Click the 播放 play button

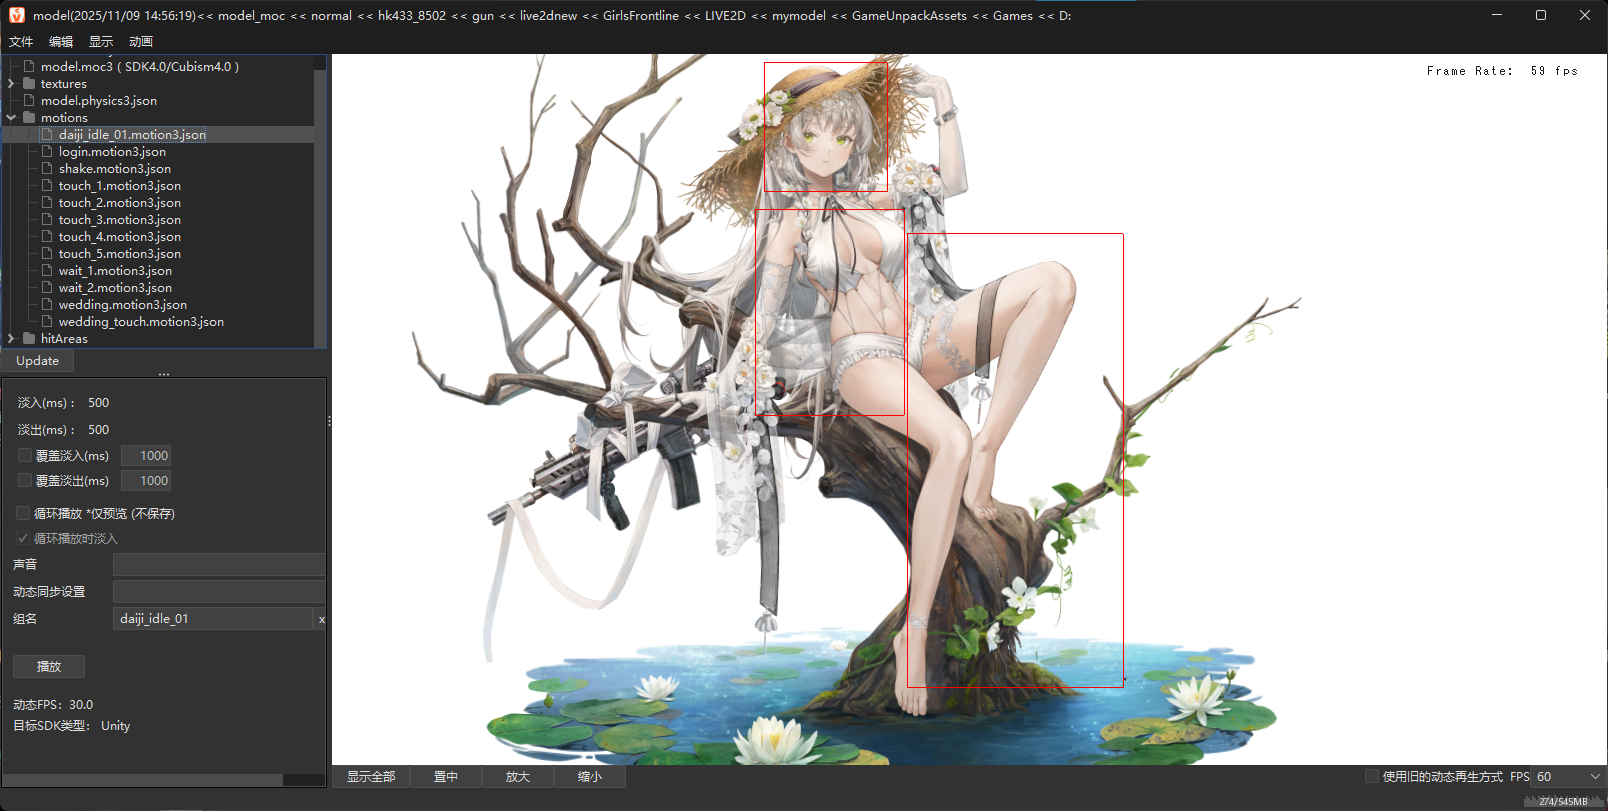49,666
